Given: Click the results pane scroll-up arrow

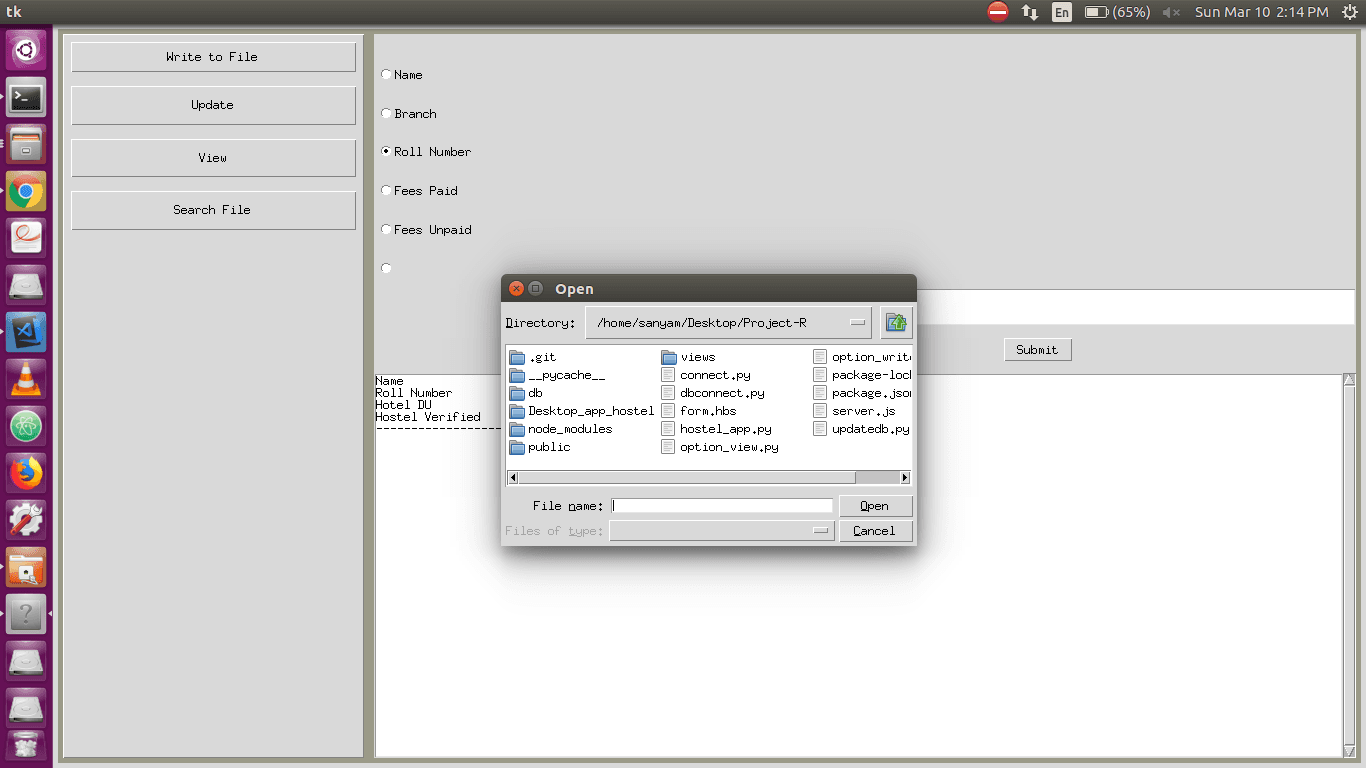Looking at the screenshot, I should 1349,380.
